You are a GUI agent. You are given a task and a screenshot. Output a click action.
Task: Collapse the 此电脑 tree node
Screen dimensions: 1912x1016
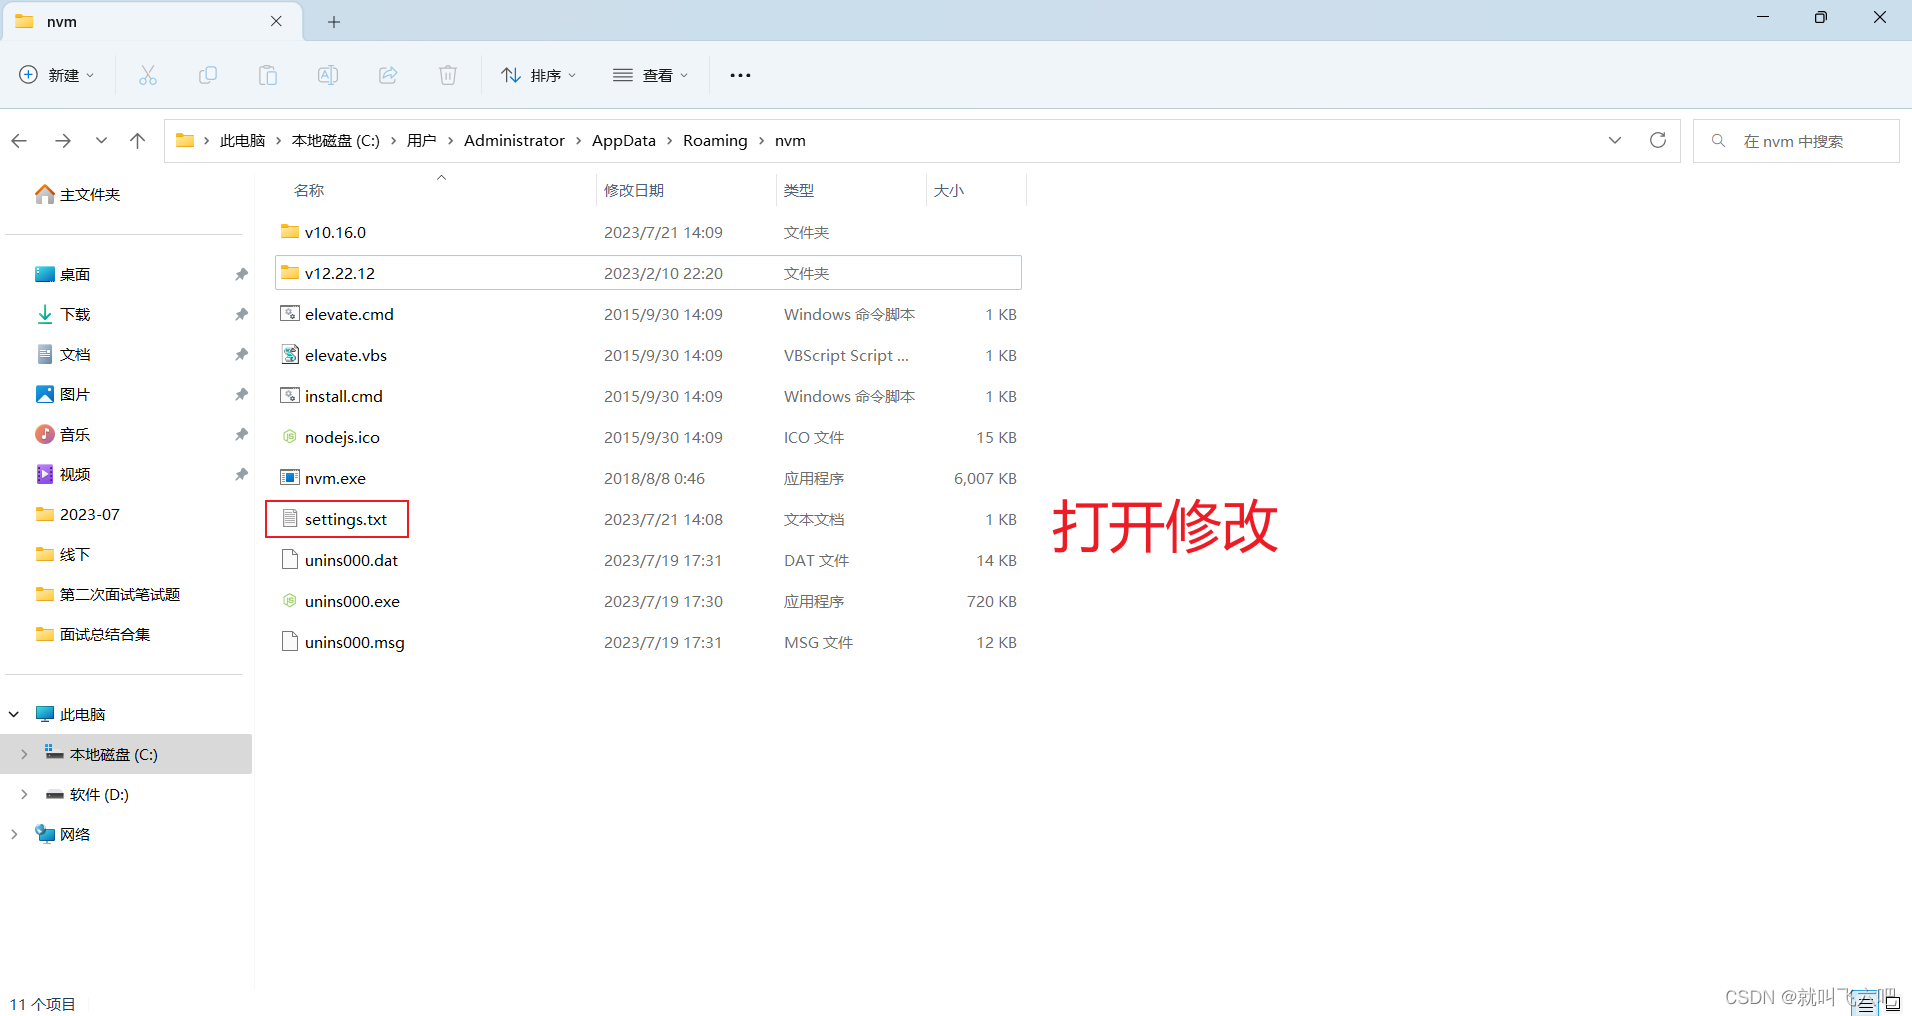14,714
